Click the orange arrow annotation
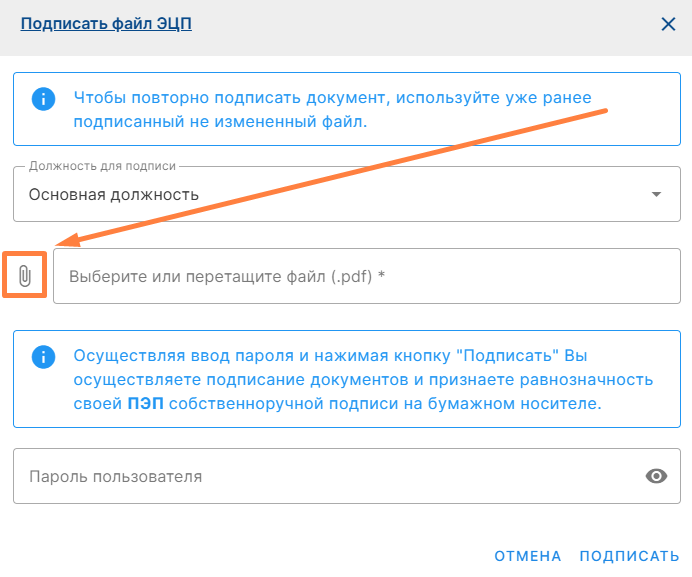The image size is (692, 577). click(330, 177)
